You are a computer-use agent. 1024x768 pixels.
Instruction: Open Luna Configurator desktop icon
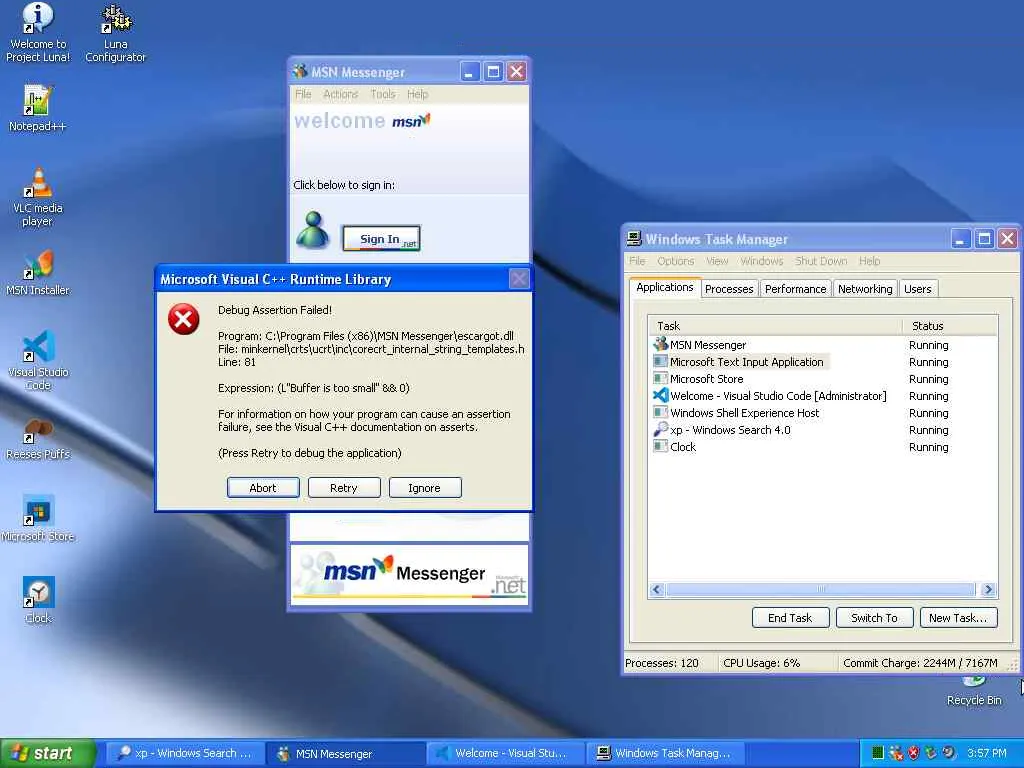[x=116, y=33]
